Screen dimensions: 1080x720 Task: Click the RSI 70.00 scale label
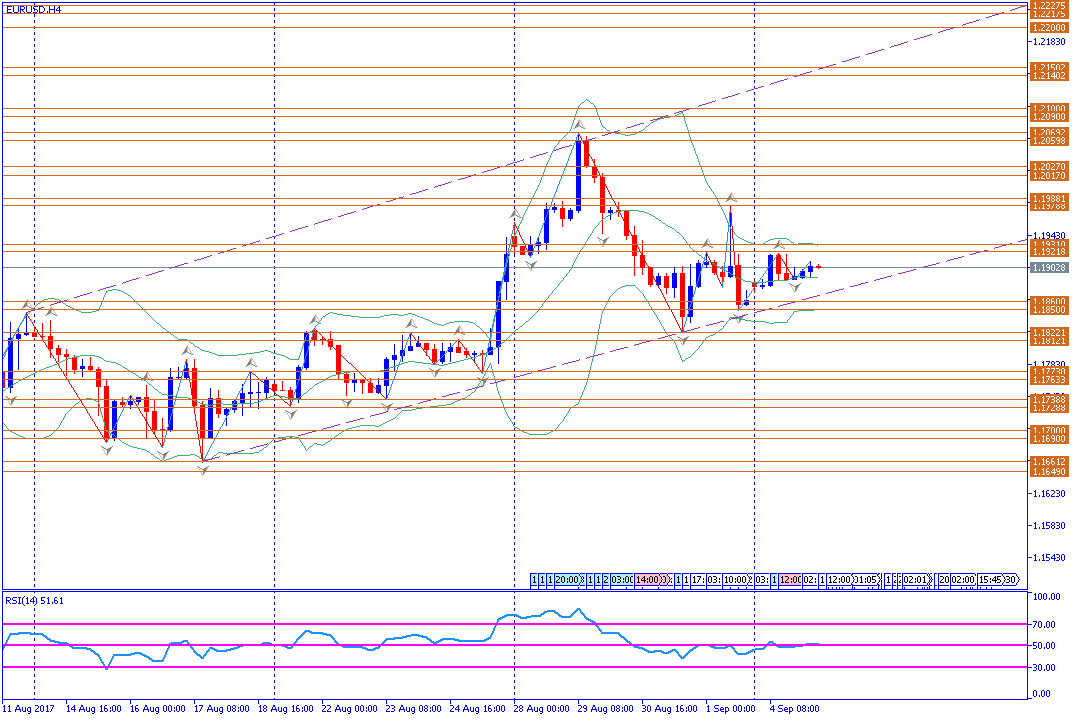(1046, 623)
